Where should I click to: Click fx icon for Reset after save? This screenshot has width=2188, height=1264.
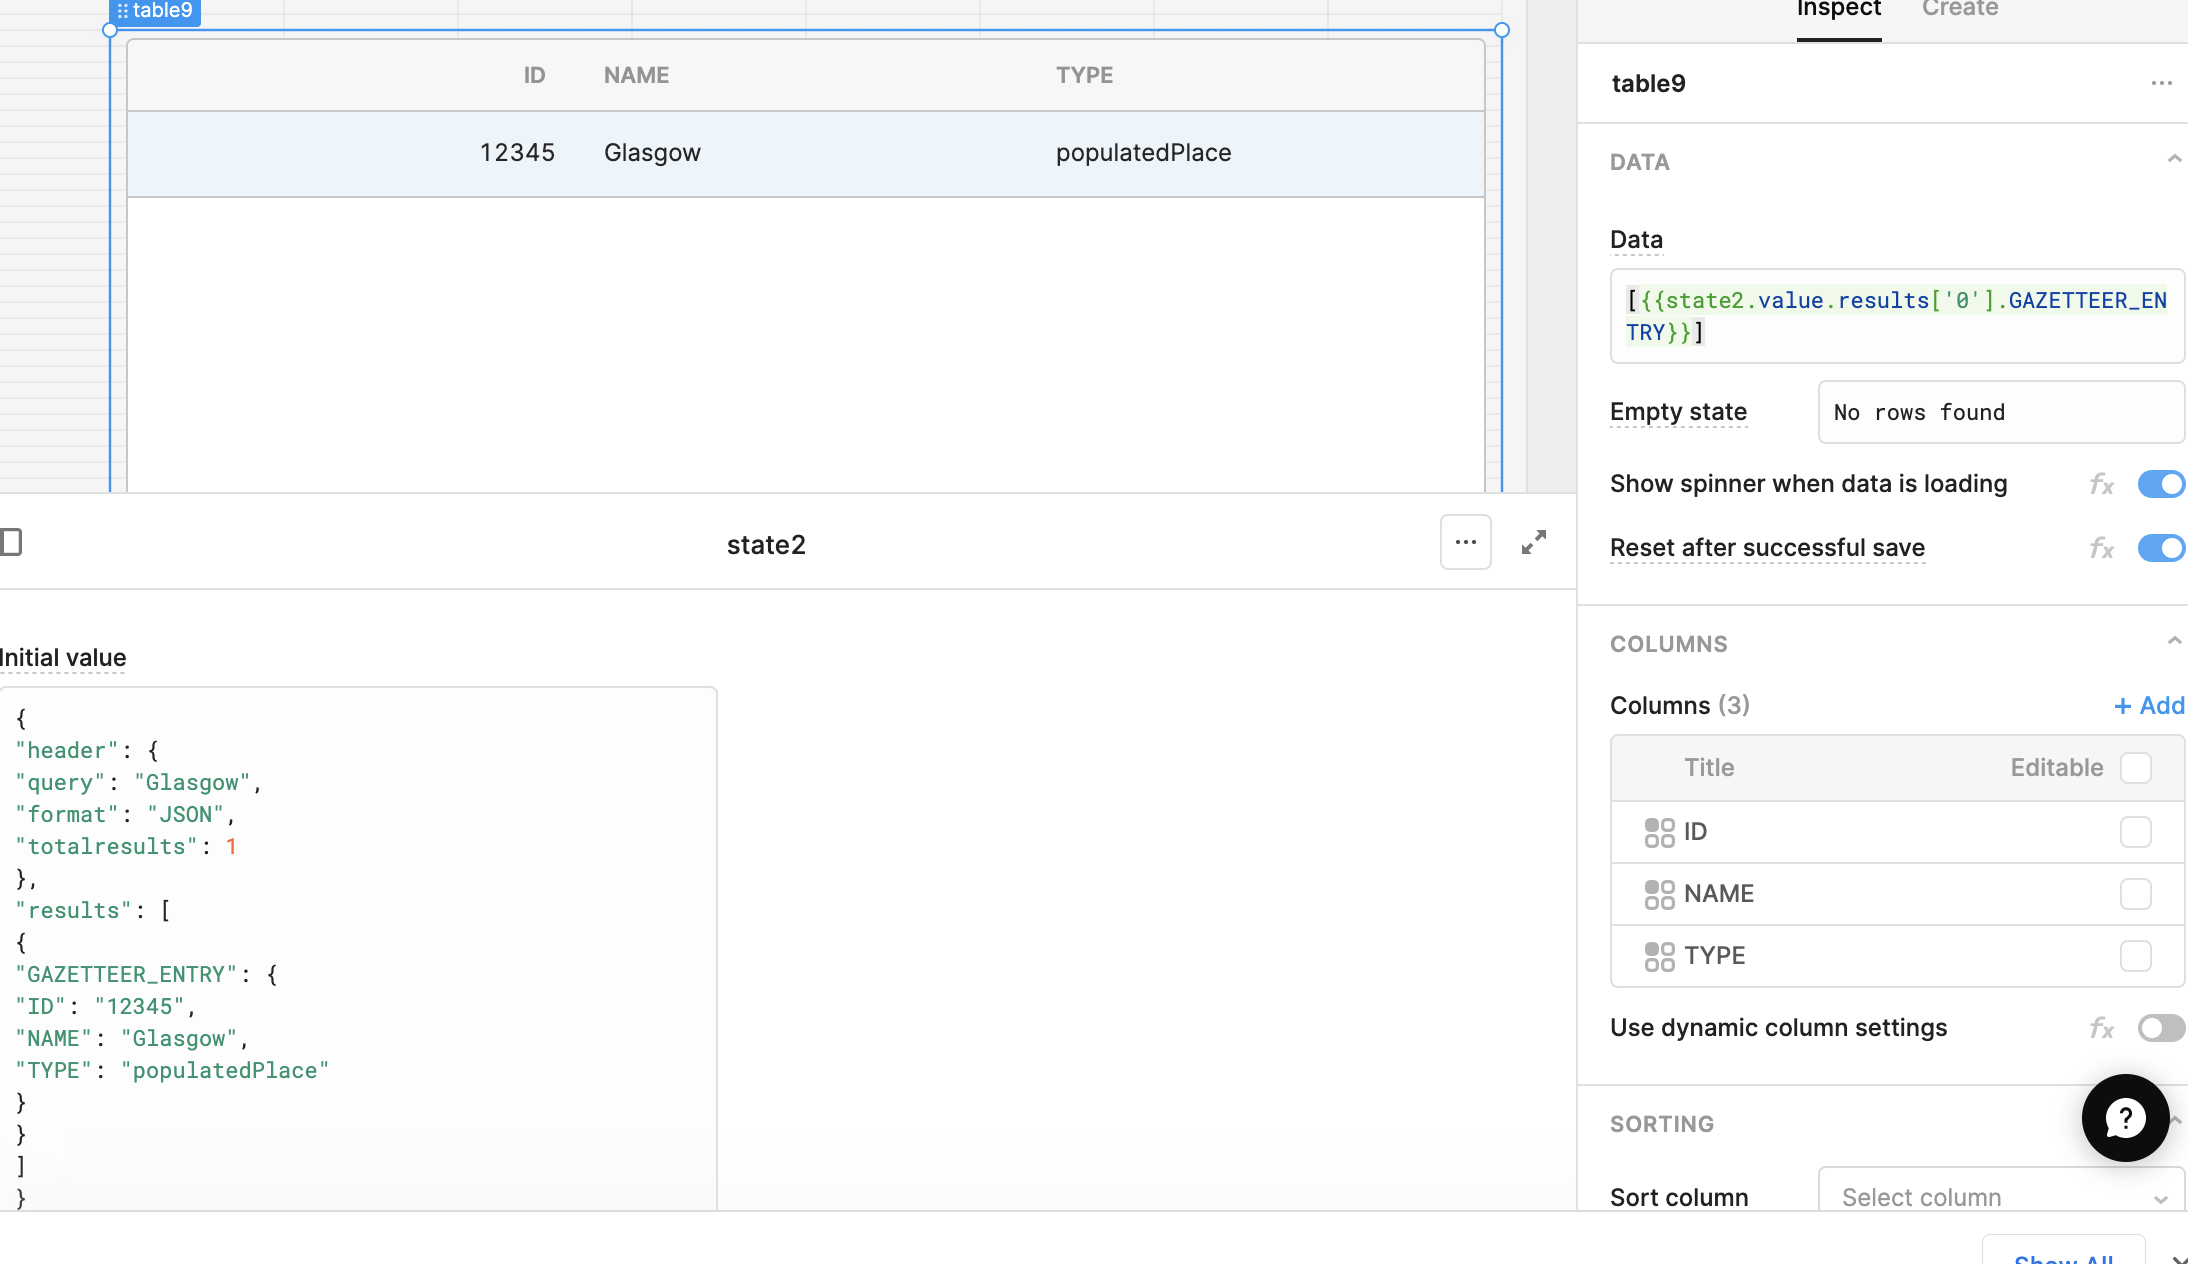click(x=2101, y=549)
